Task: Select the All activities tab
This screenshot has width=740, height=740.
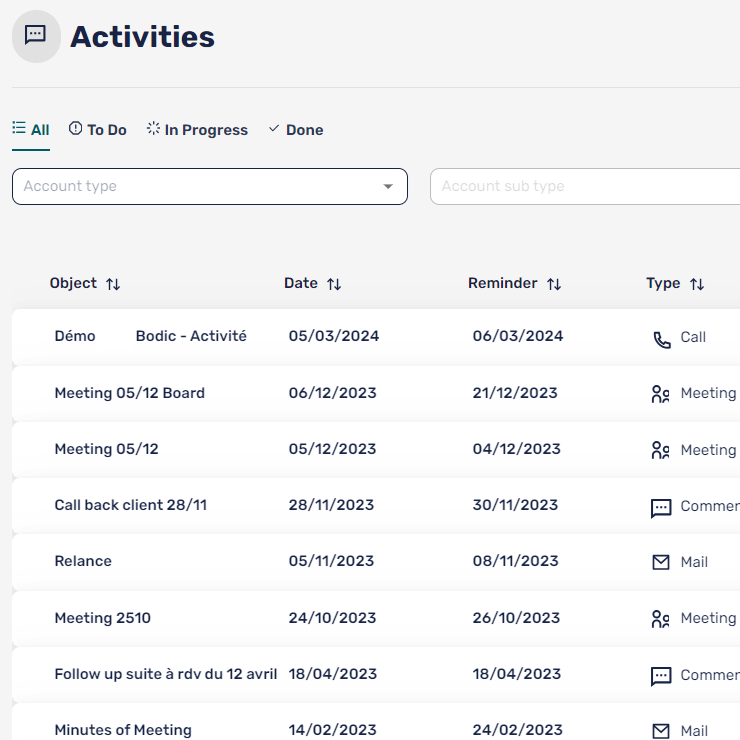Action: click(x=31, y=130)
